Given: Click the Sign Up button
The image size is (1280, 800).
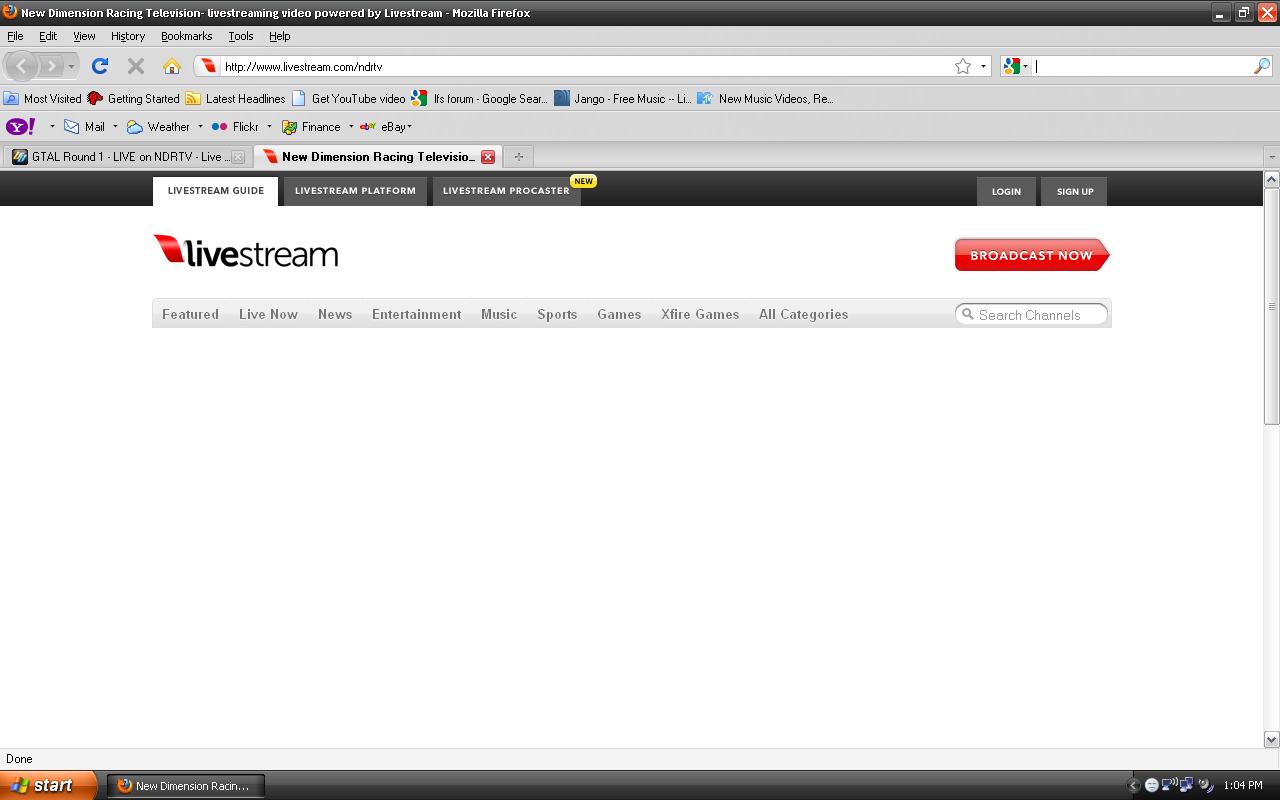Looking at the screenshot, I should click(x=1075, y=192).
